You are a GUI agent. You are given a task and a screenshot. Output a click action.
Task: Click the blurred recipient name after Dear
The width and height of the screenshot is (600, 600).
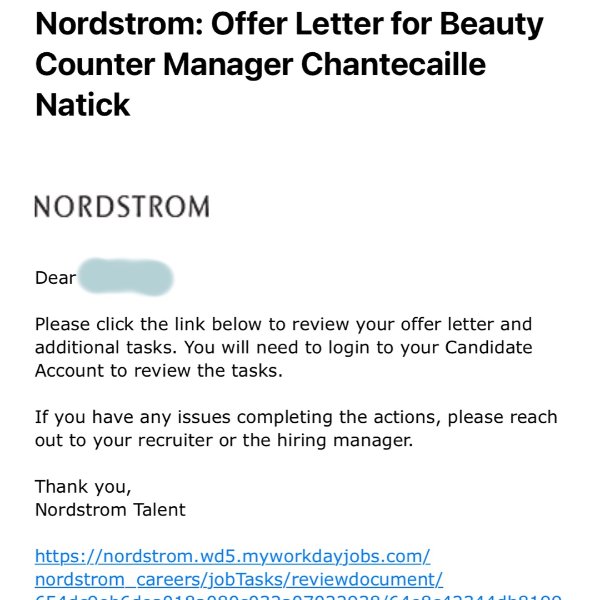tap(126, 277)
